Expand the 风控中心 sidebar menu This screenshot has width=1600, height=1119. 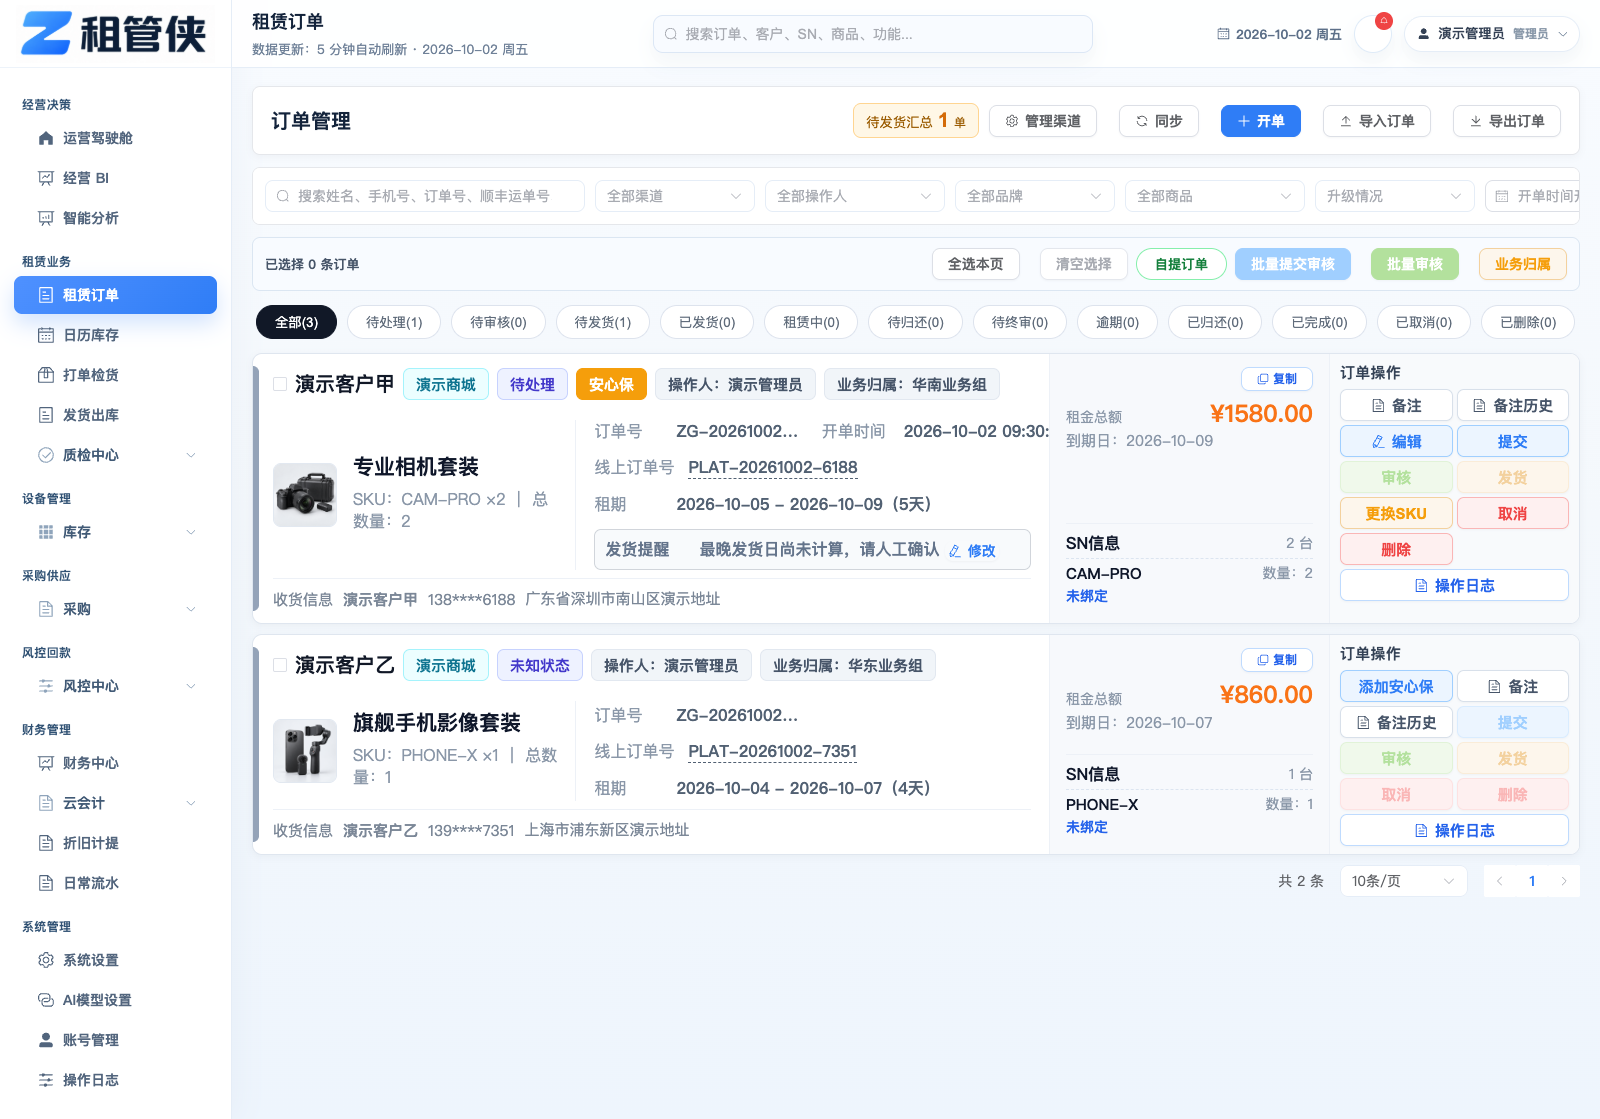point(115,686)
